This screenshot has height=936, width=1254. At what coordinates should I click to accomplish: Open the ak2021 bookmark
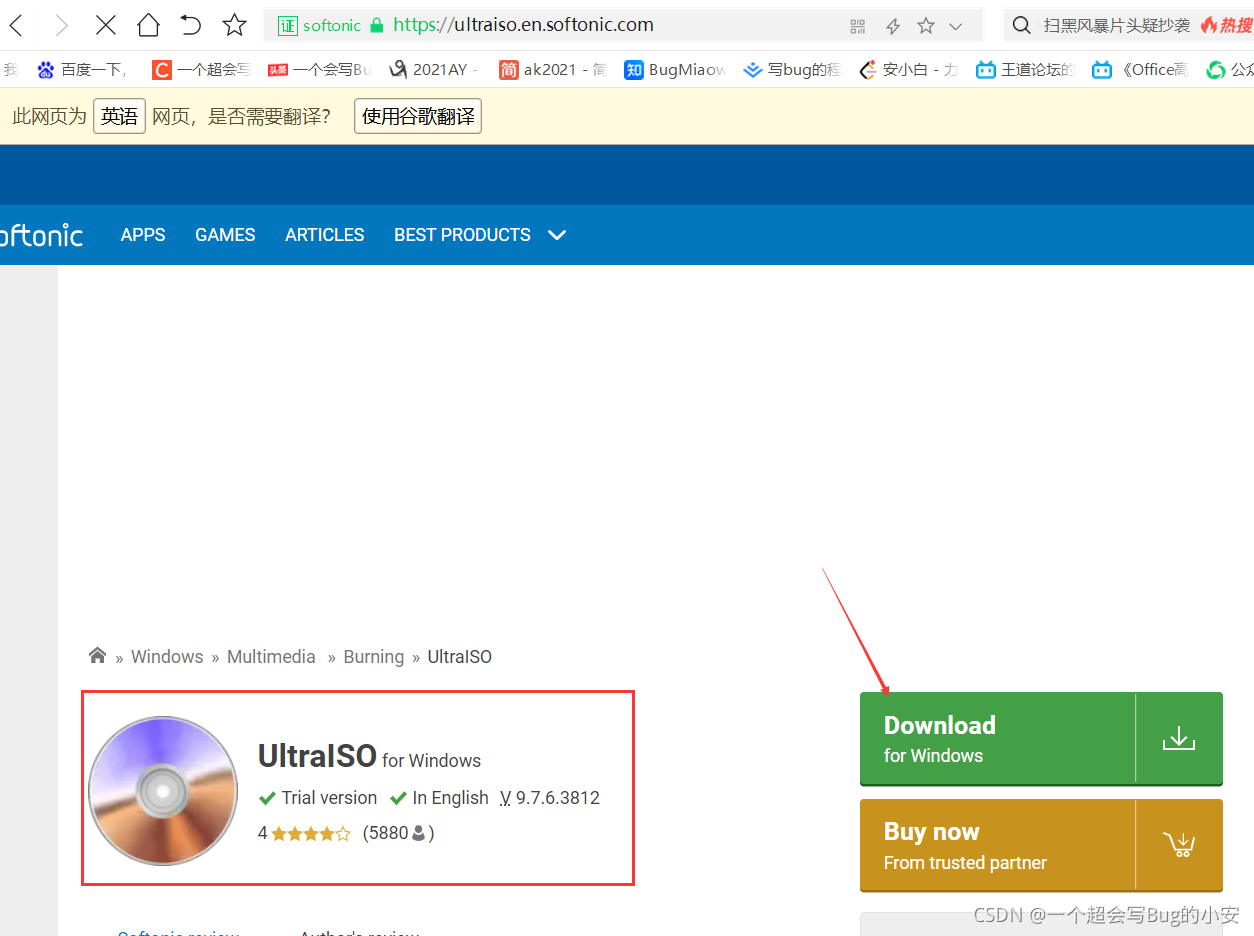pyautogui.click(x=553, y=70)
